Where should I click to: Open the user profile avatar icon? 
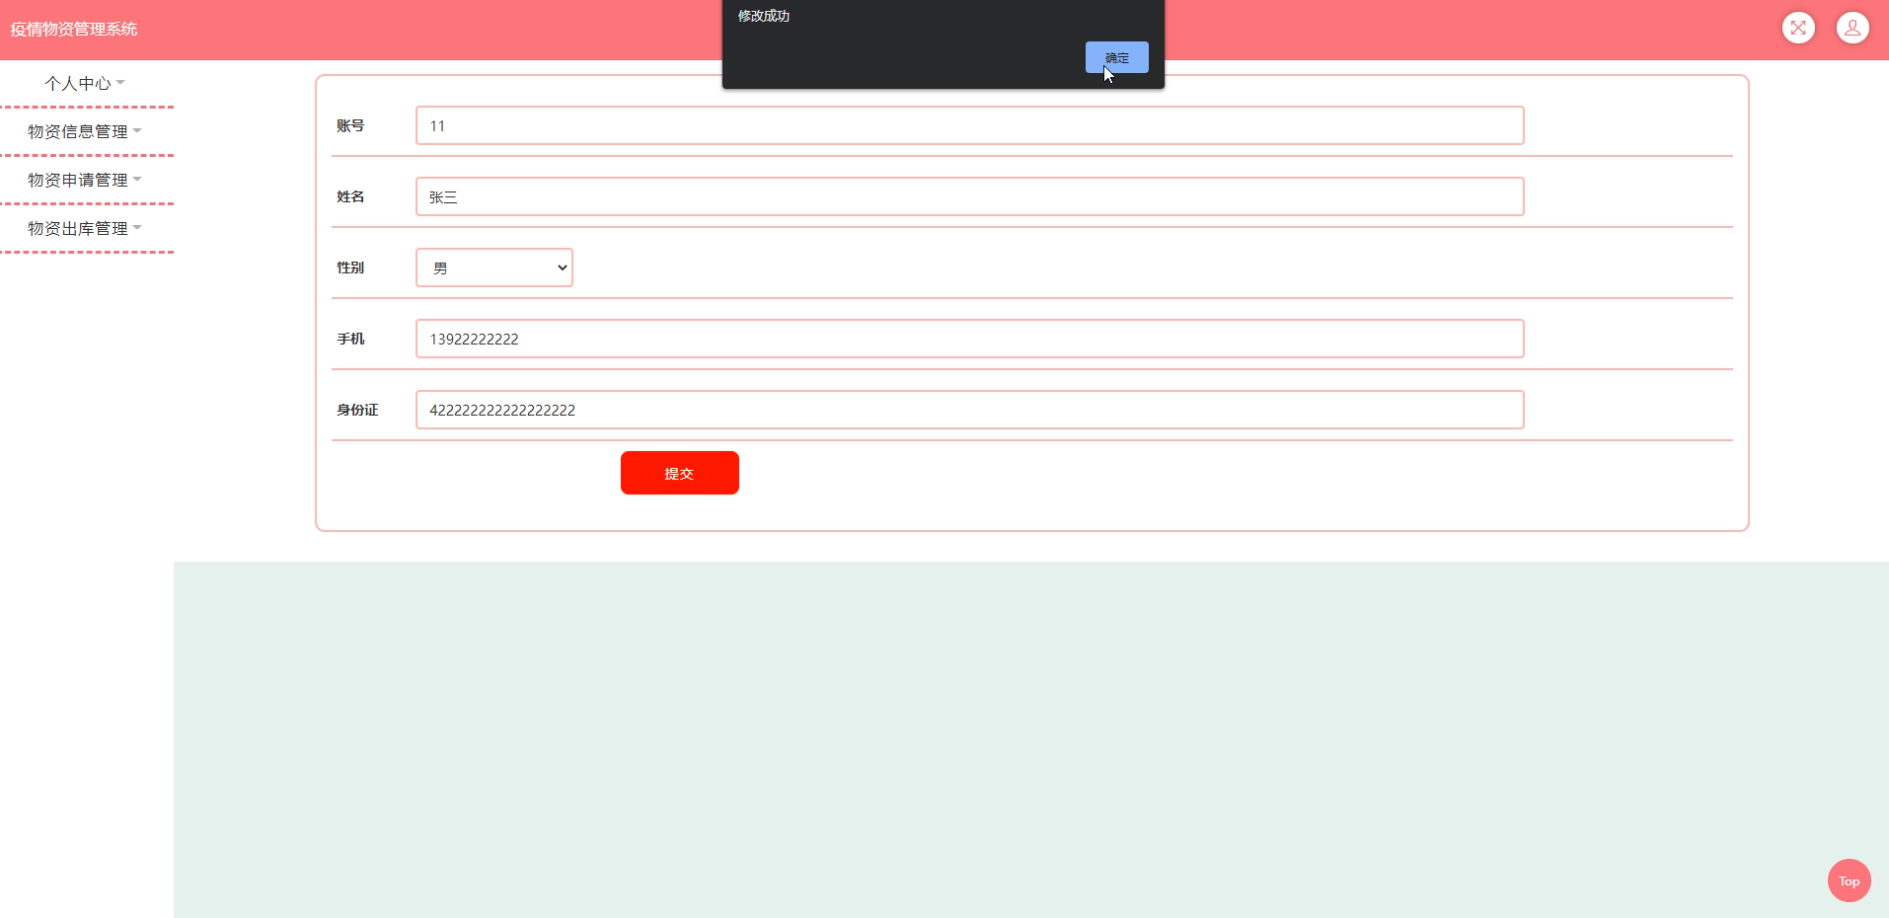1852,28
